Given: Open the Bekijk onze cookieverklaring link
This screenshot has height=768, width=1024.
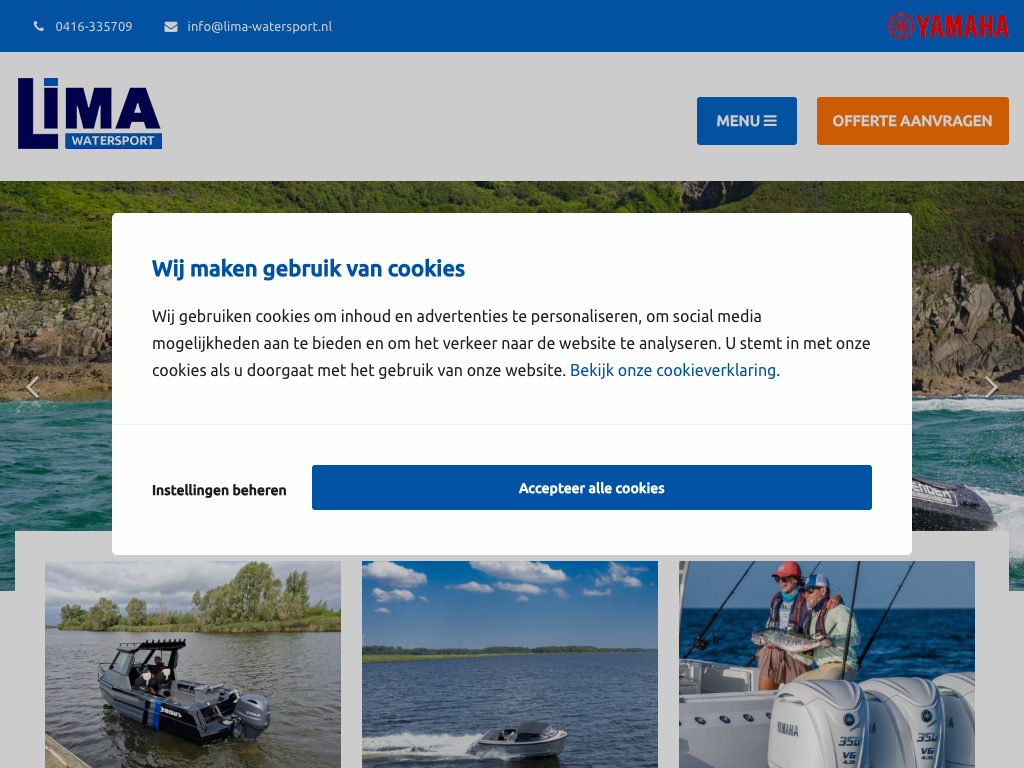Looking at the screenshot, I should 673,370.
